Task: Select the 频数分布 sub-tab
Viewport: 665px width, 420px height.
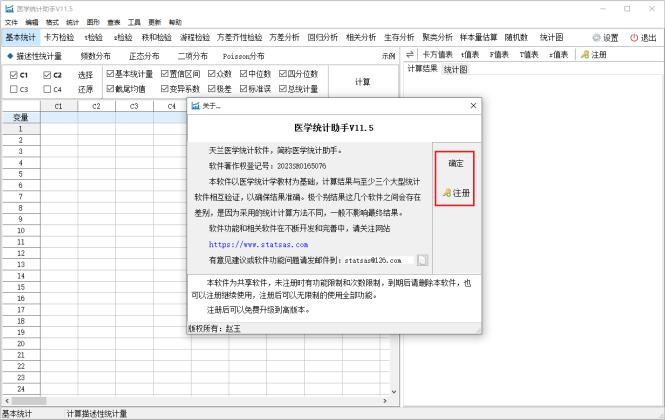Action: tap(95, 56)
